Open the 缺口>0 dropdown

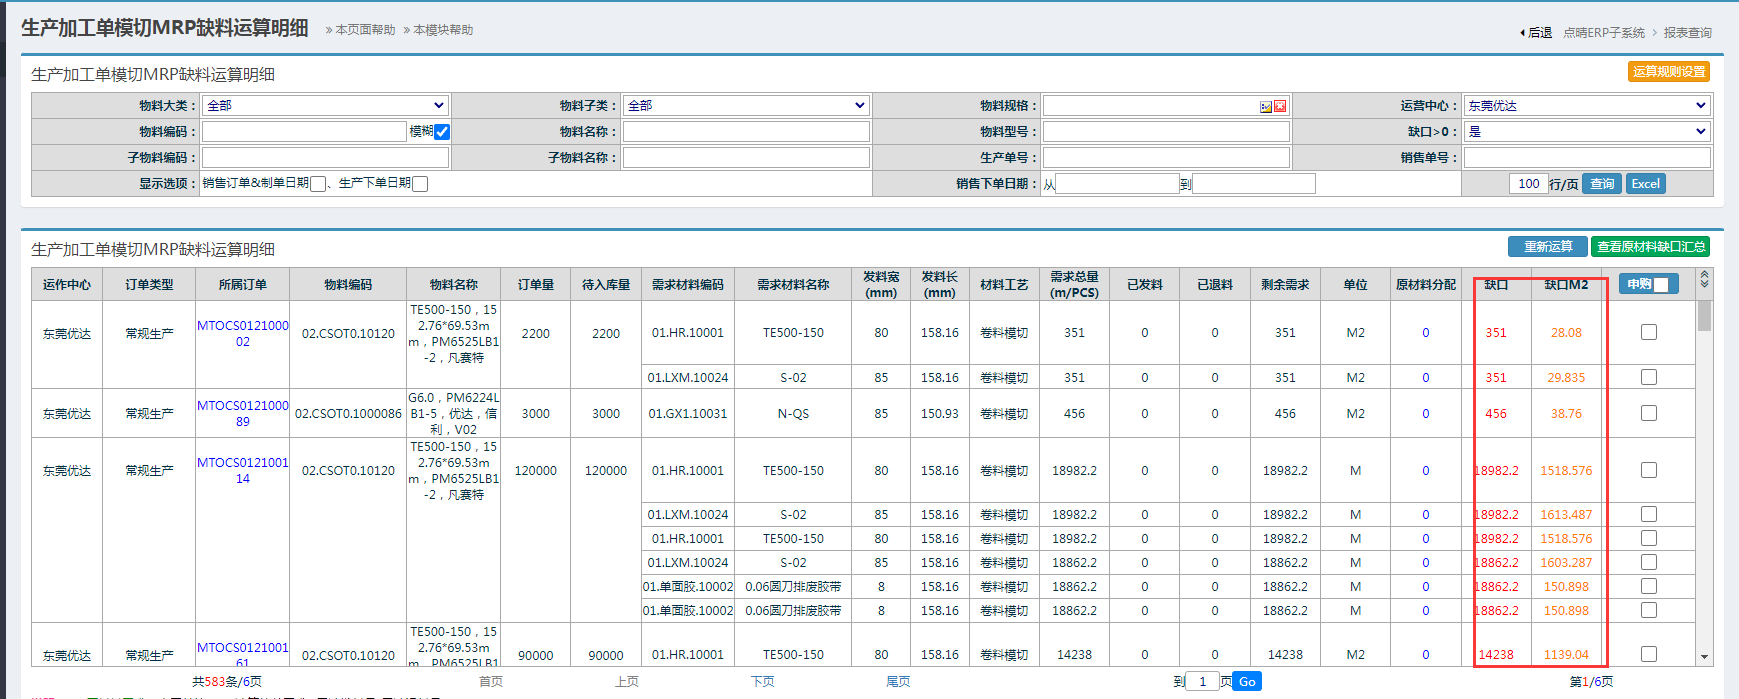1587,132
